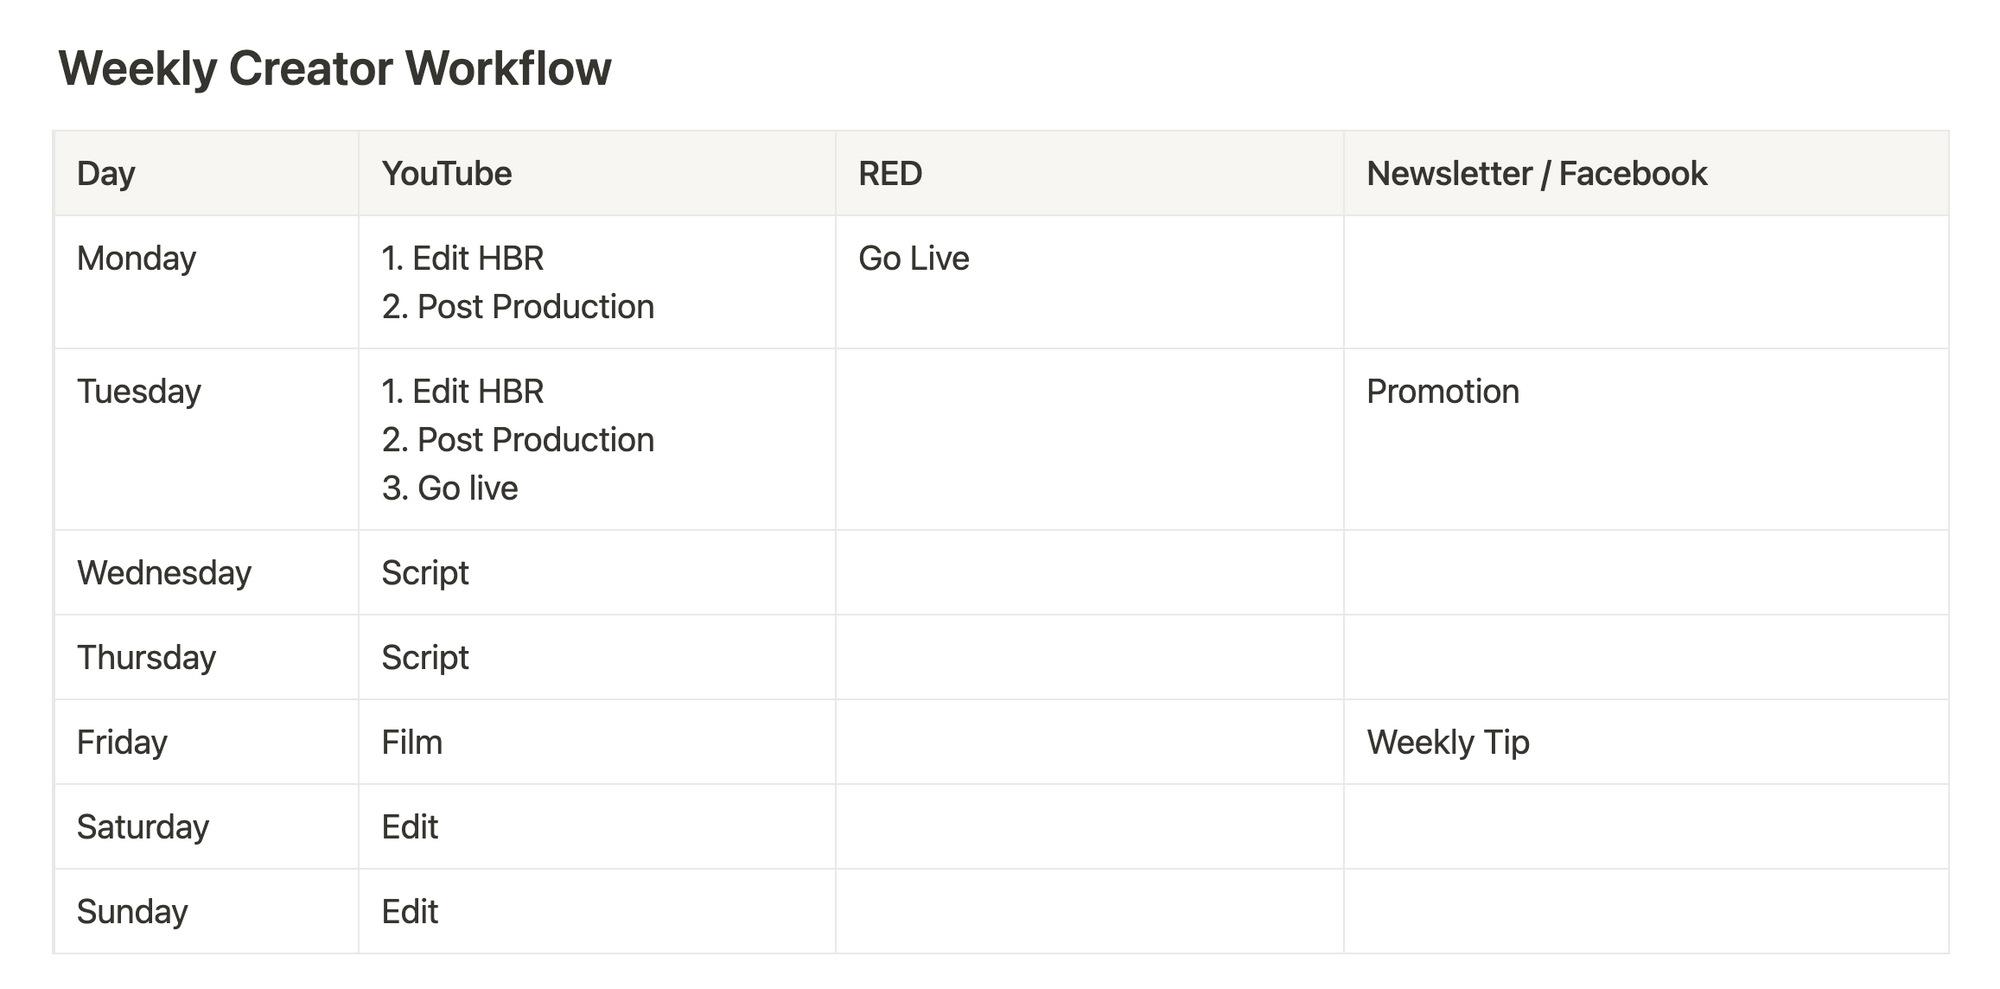
Task: Click the Monday row label
Action: (136, 259)
